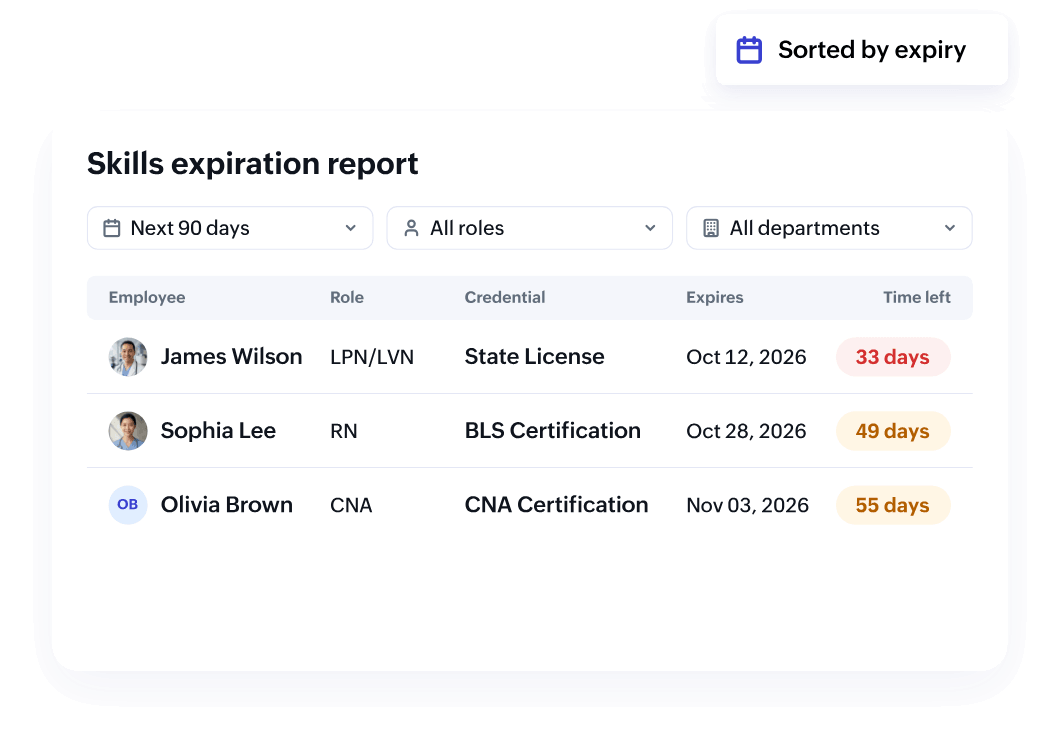Click the person icon in All roles filter
This screenshot has height=742, width=1060.
[411, 228]
